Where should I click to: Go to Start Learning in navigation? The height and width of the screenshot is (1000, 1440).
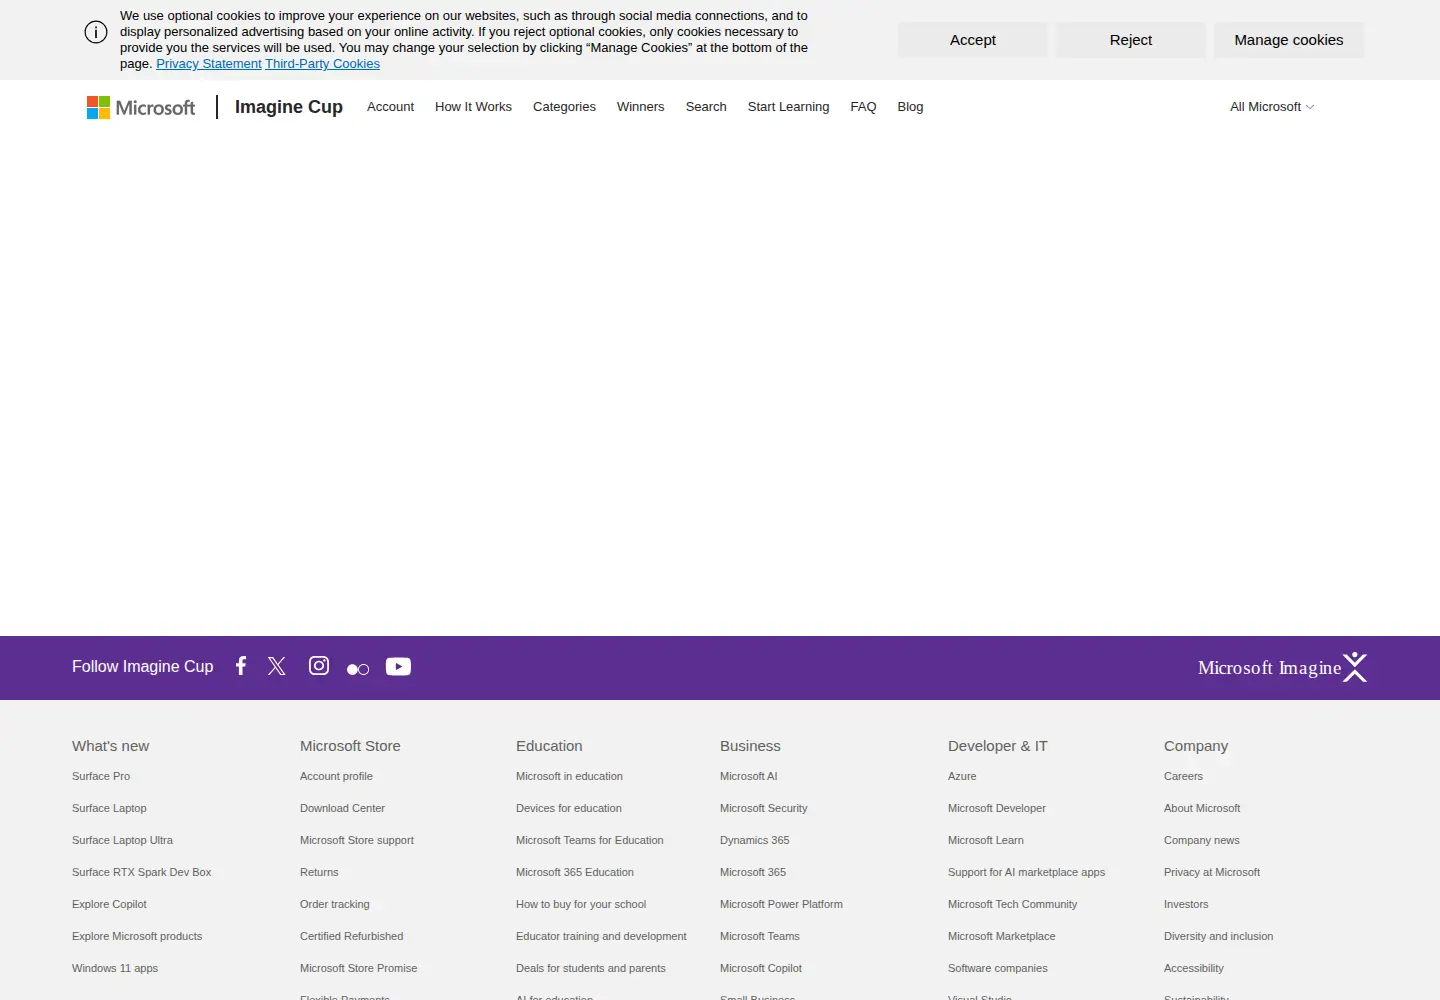788,107
